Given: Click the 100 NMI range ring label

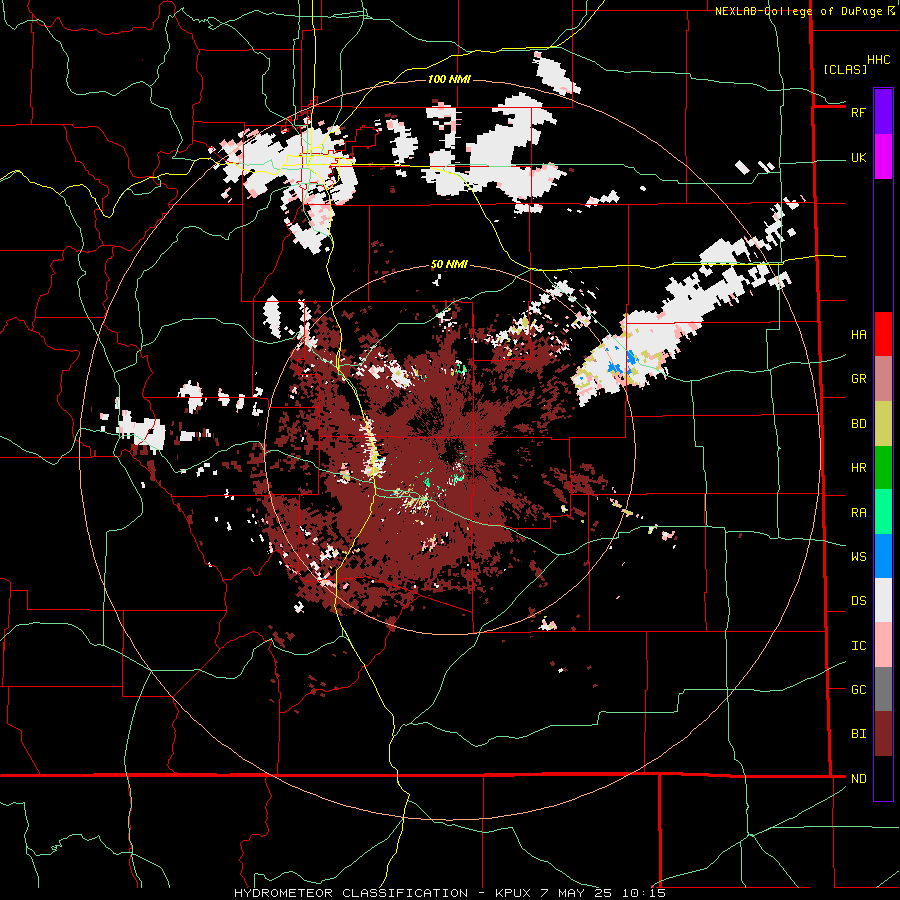Looking at the screenshot, I should (x=449, y=79).
